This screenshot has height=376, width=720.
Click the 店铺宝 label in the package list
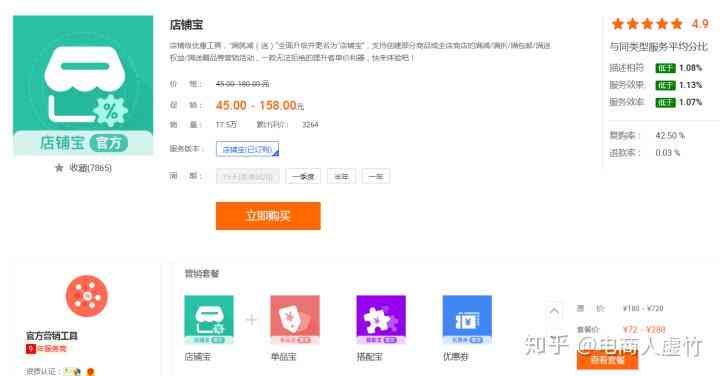coord(197,357)
